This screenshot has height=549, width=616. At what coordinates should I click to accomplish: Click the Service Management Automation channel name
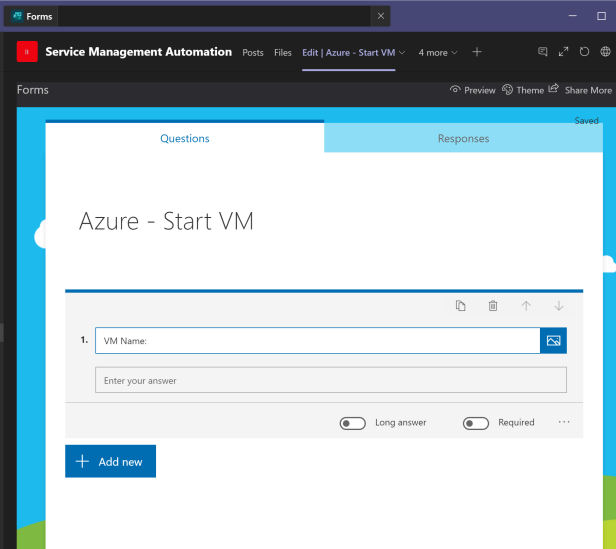(x=138, y=52)
